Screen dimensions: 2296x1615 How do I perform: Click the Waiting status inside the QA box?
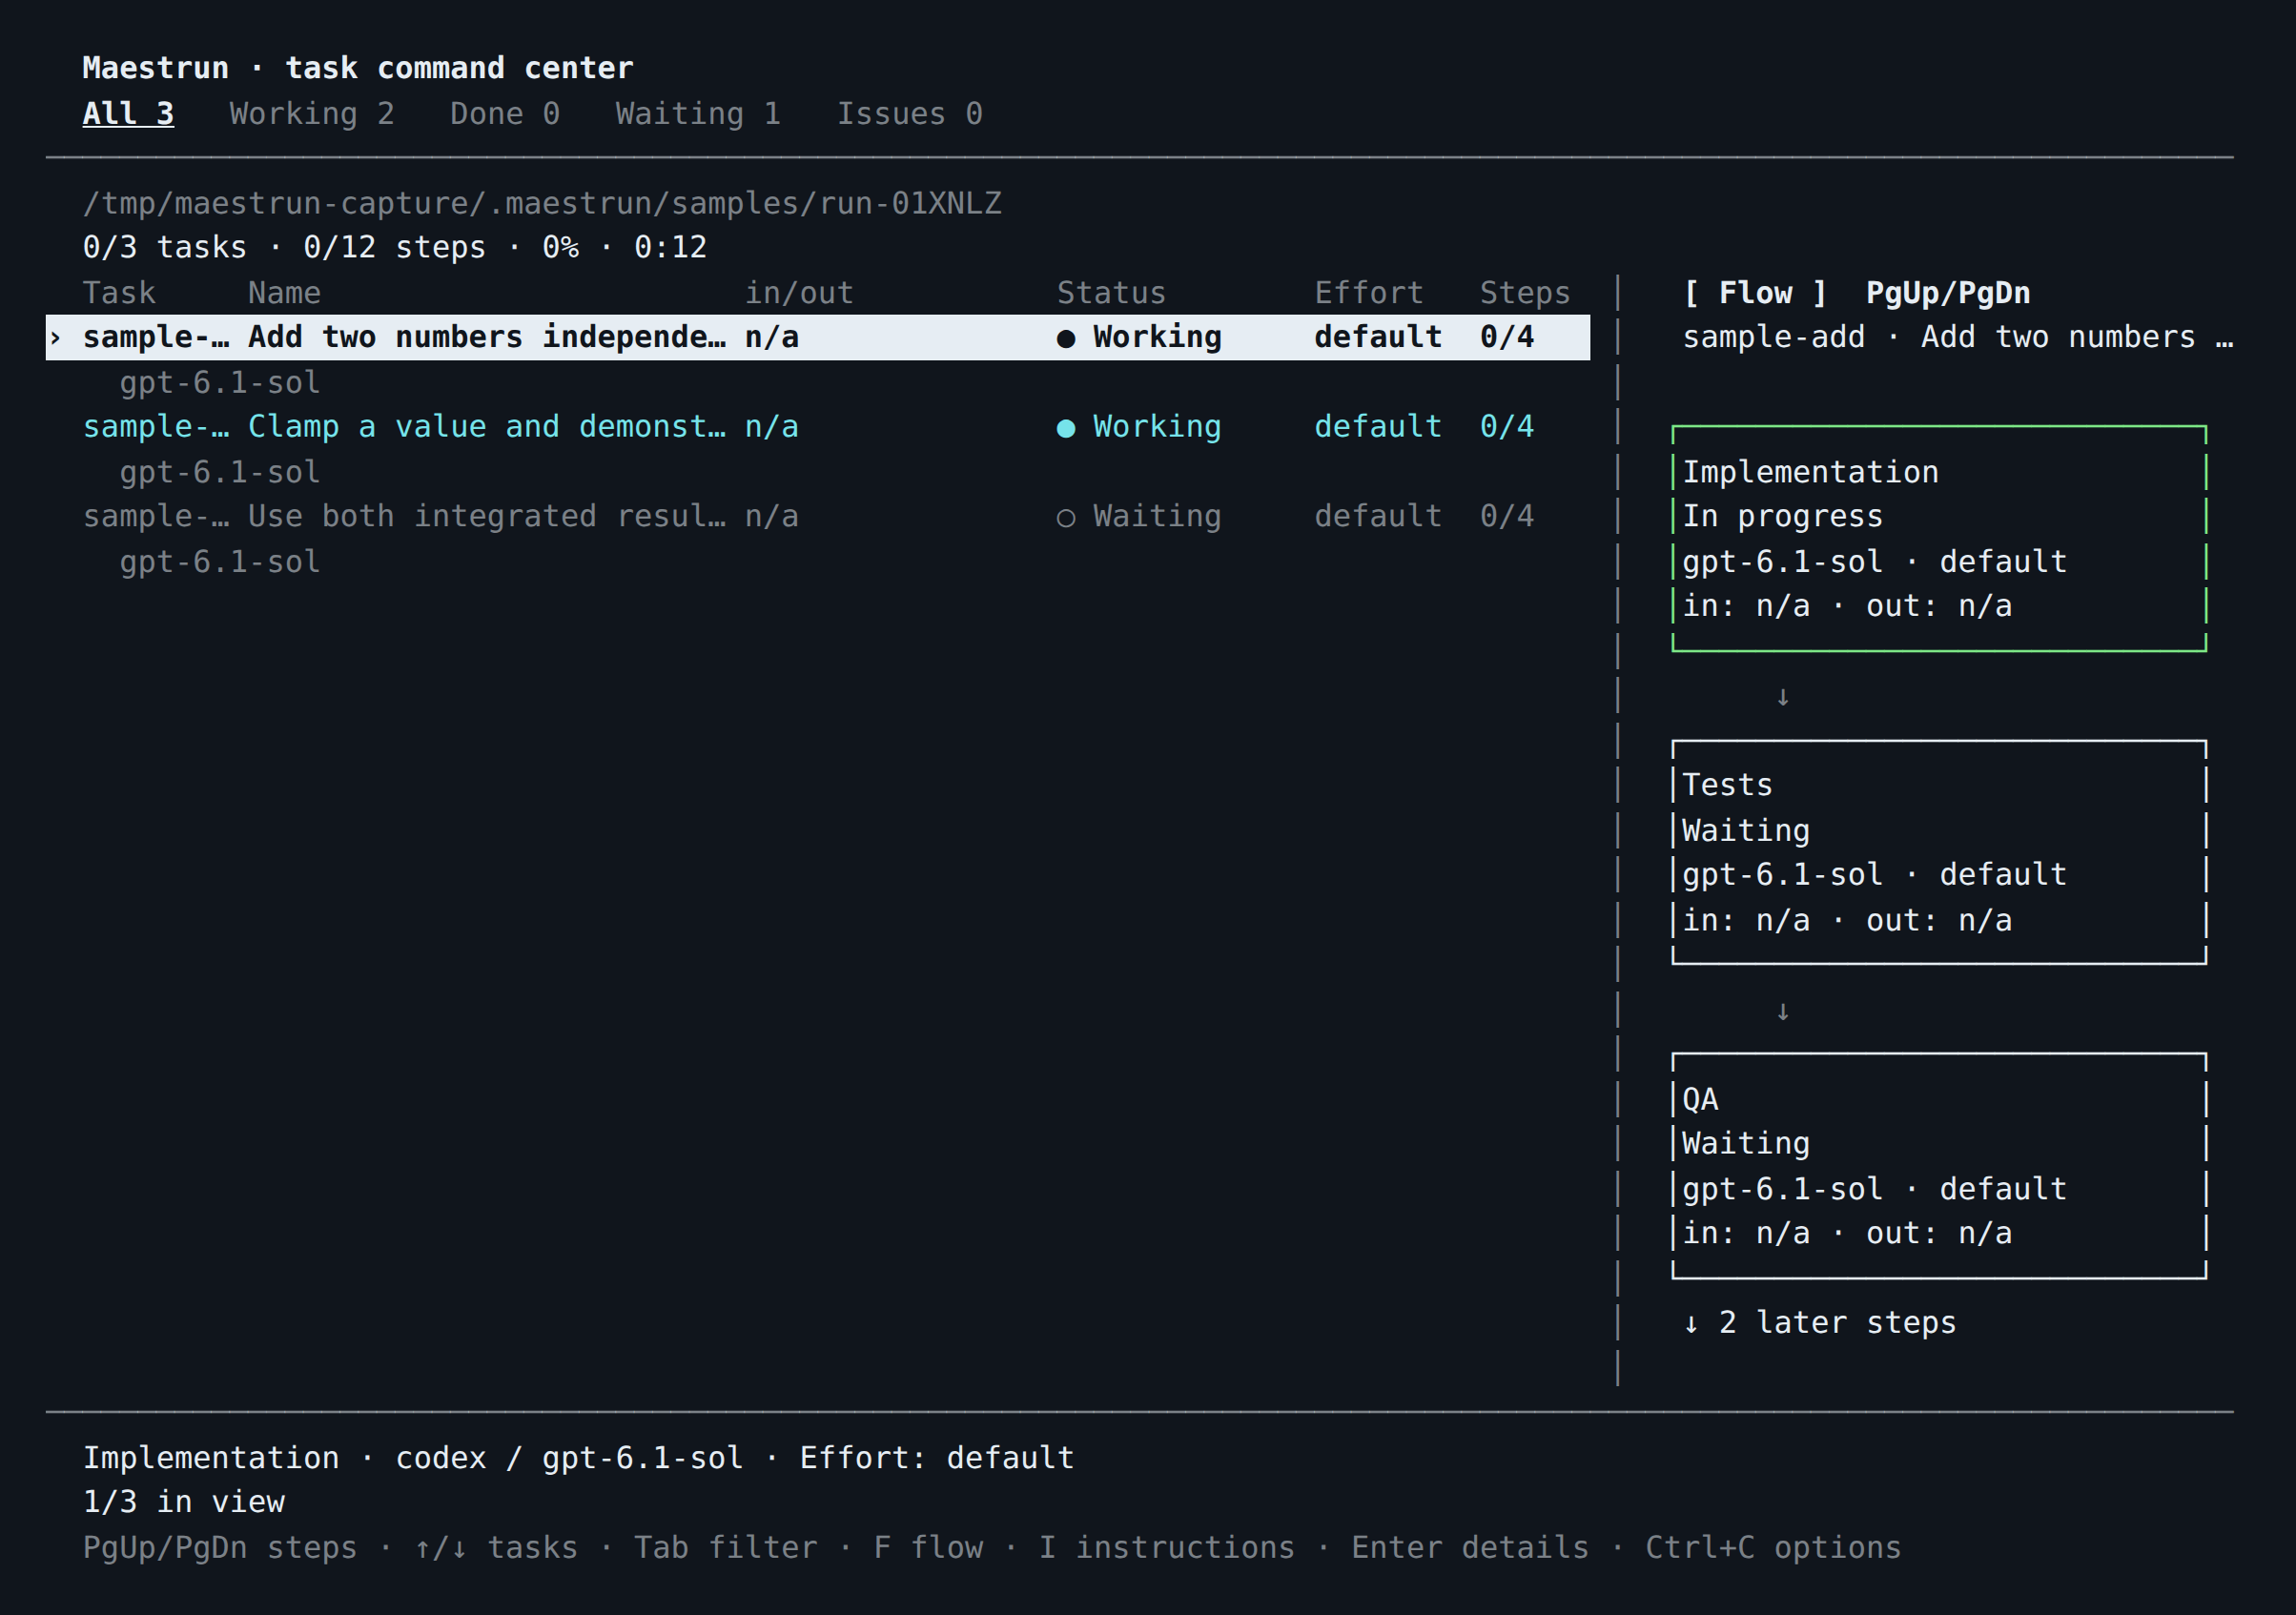pos(1746,1144)
